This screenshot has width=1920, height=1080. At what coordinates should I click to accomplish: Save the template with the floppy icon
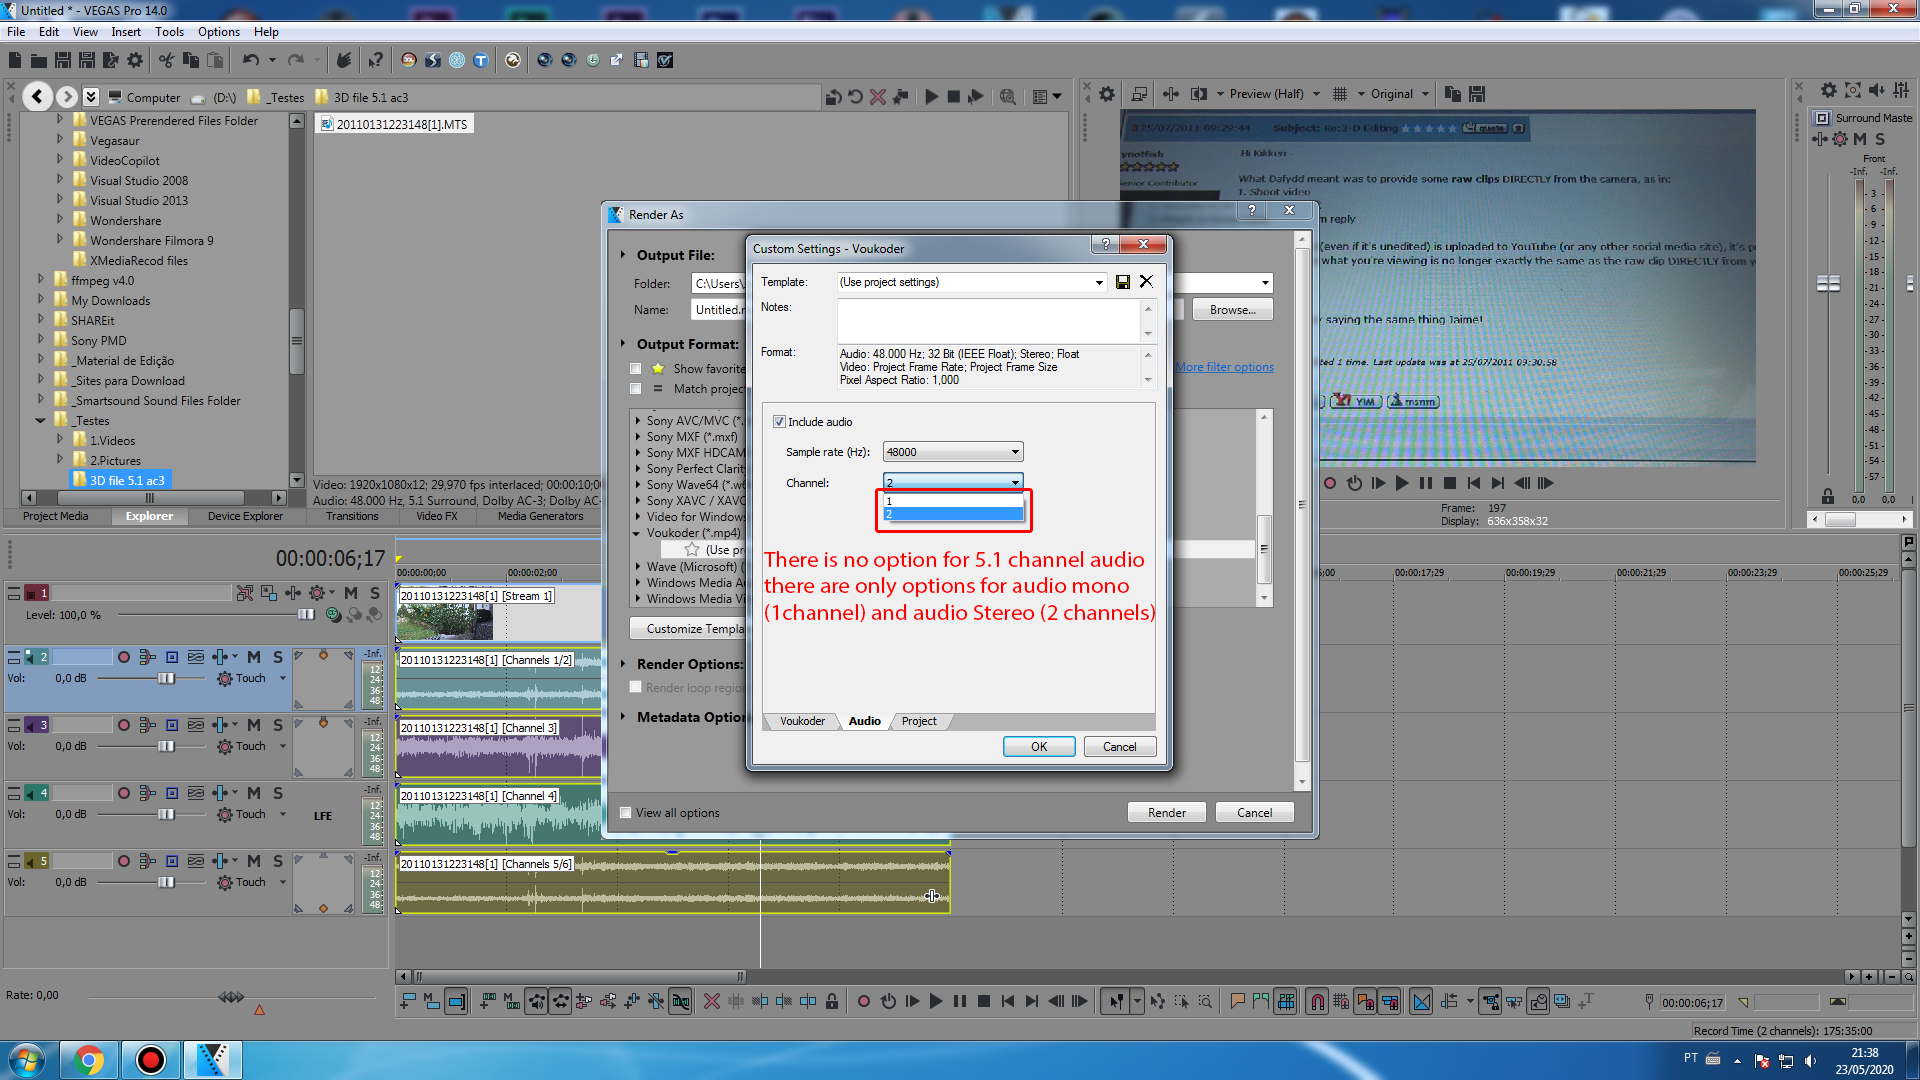[x=1123, y=282]
